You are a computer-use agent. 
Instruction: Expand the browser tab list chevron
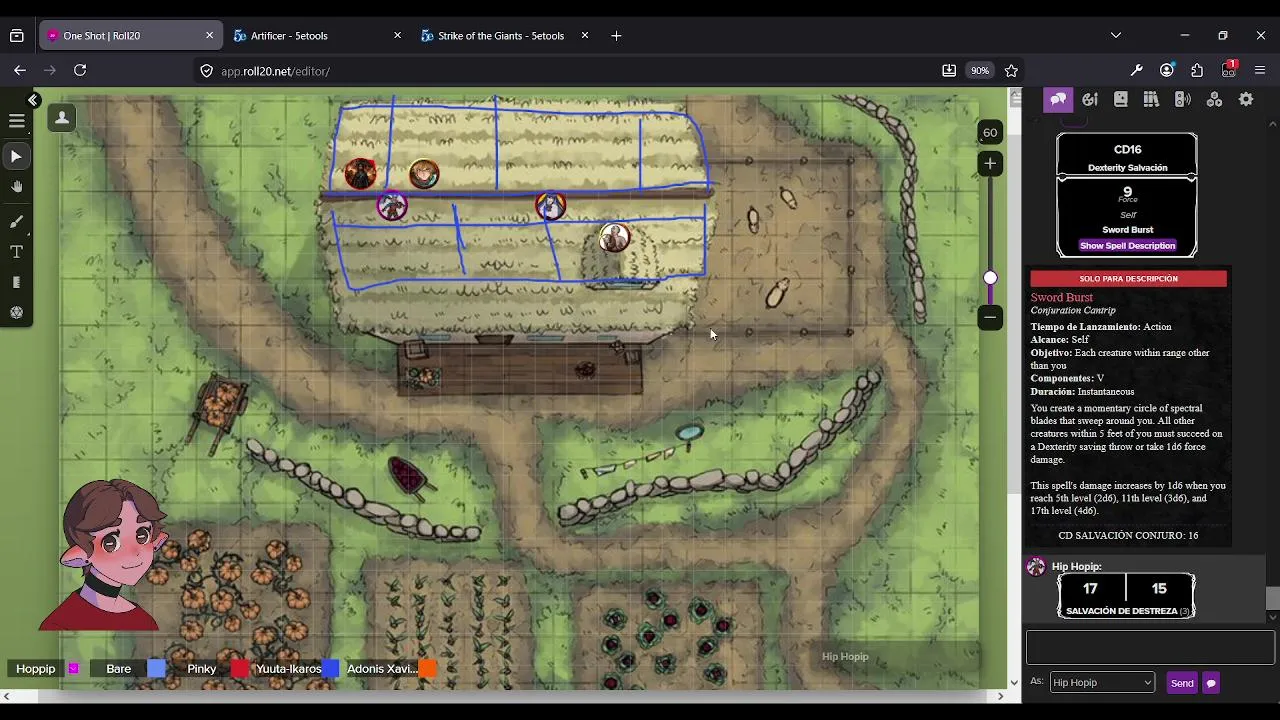(1116, 35)
